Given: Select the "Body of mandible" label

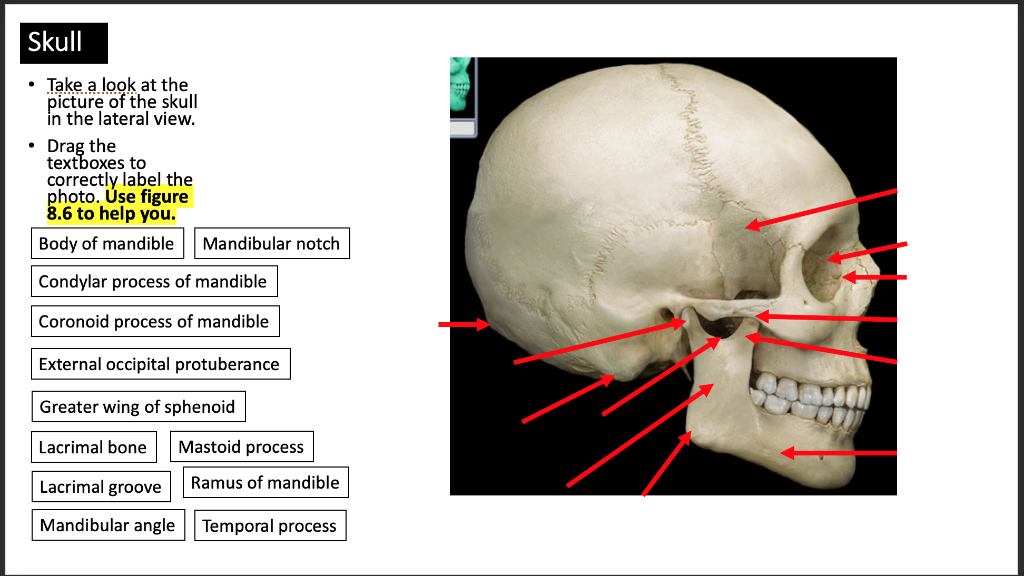Looking at the screenshot, I should click(x=107, y=243).
